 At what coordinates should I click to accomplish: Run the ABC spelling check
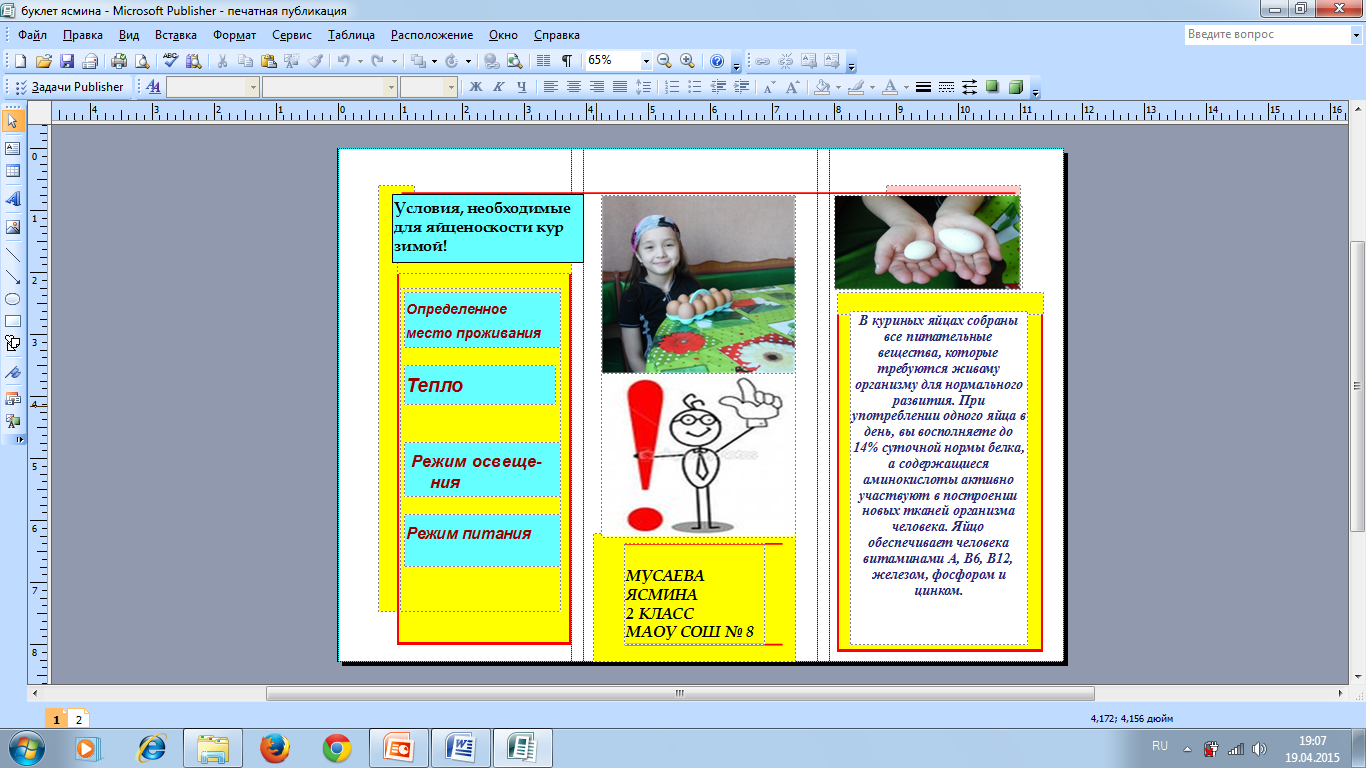(x=171, y=61)
